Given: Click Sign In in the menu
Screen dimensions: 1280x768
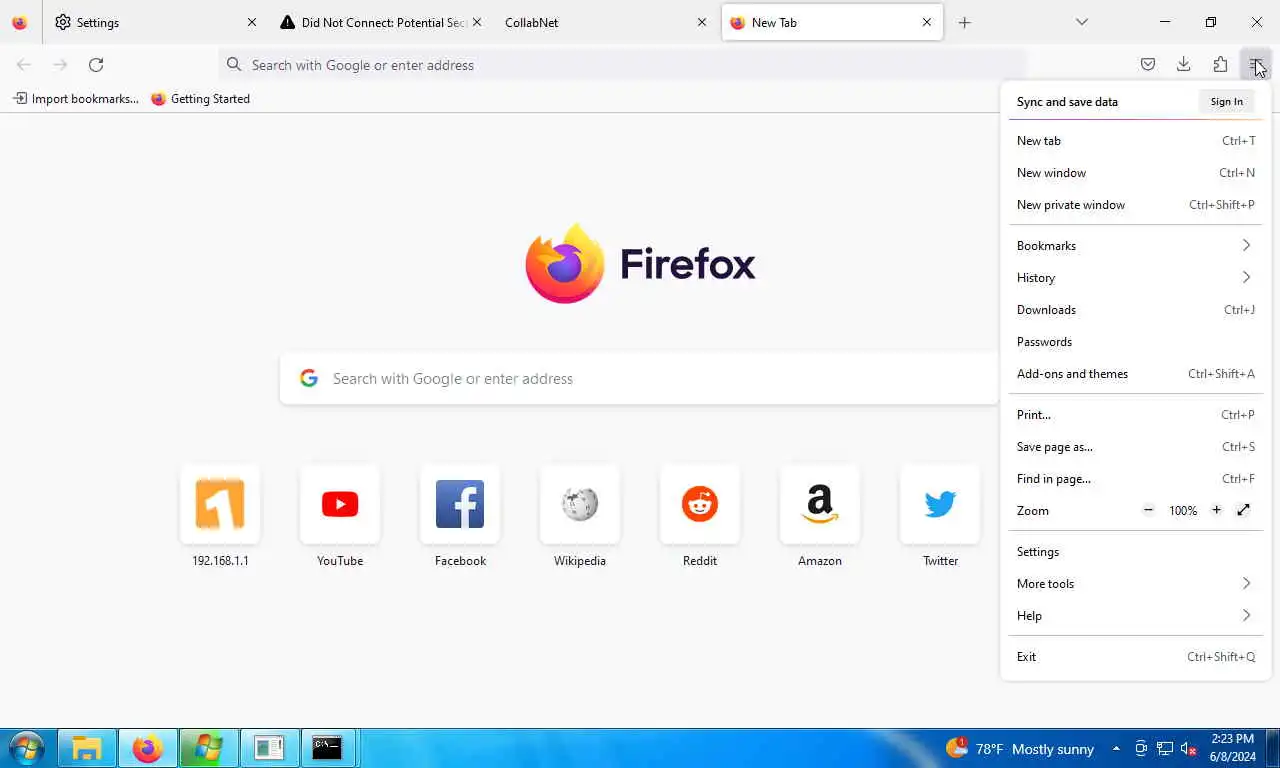Looking at the screenshot, I should 1226,101.
